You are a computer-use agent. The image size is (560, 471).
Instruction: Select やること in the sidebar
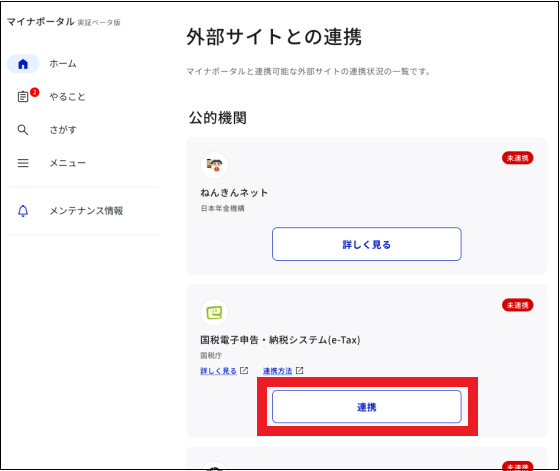pyautogui.click(x=68, y=97)
